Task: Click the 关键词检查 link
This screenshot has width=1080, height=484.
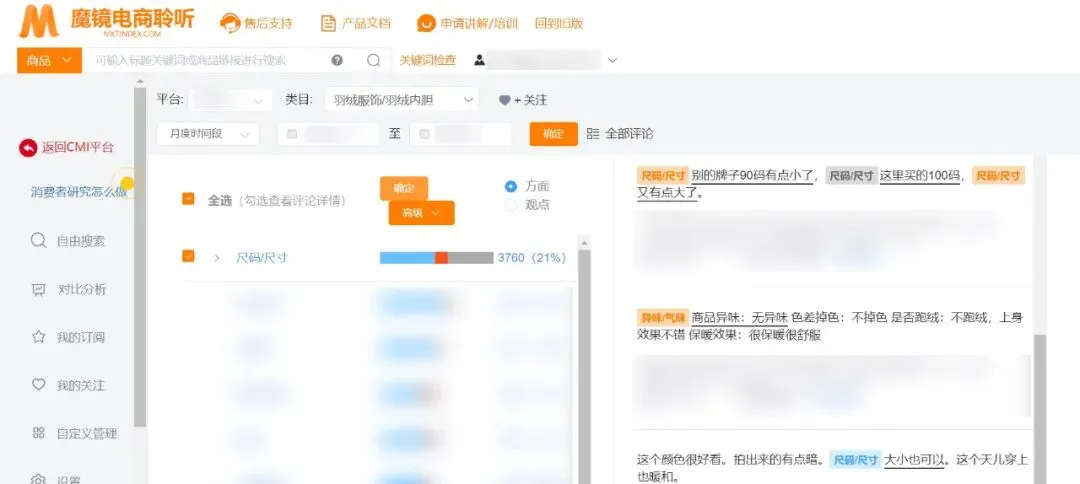Action: click(428, 61)
